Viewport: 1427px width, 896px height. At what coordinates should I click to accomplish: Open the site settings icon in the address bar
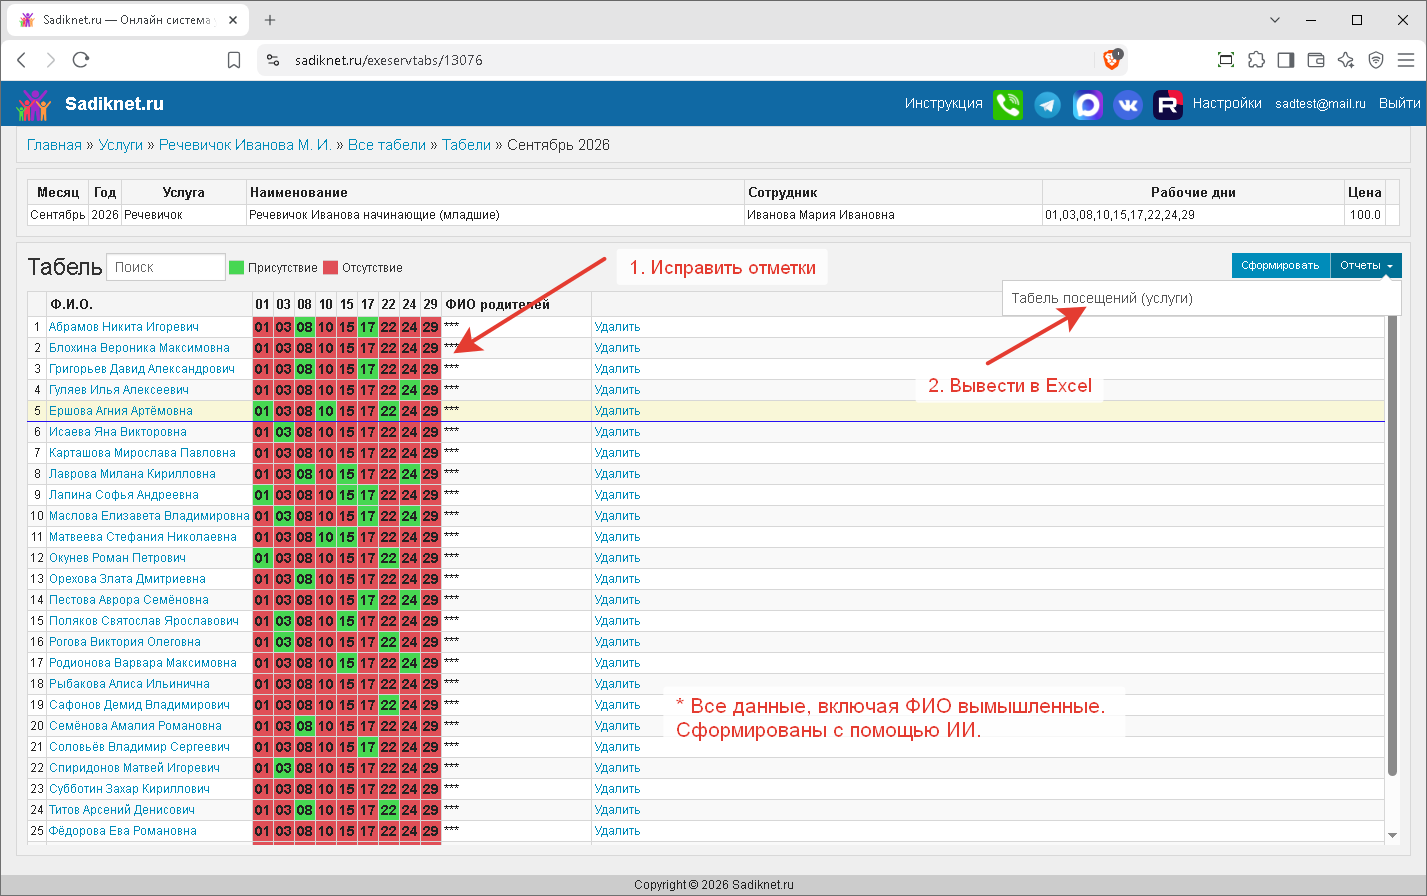(x=273, y=60)
